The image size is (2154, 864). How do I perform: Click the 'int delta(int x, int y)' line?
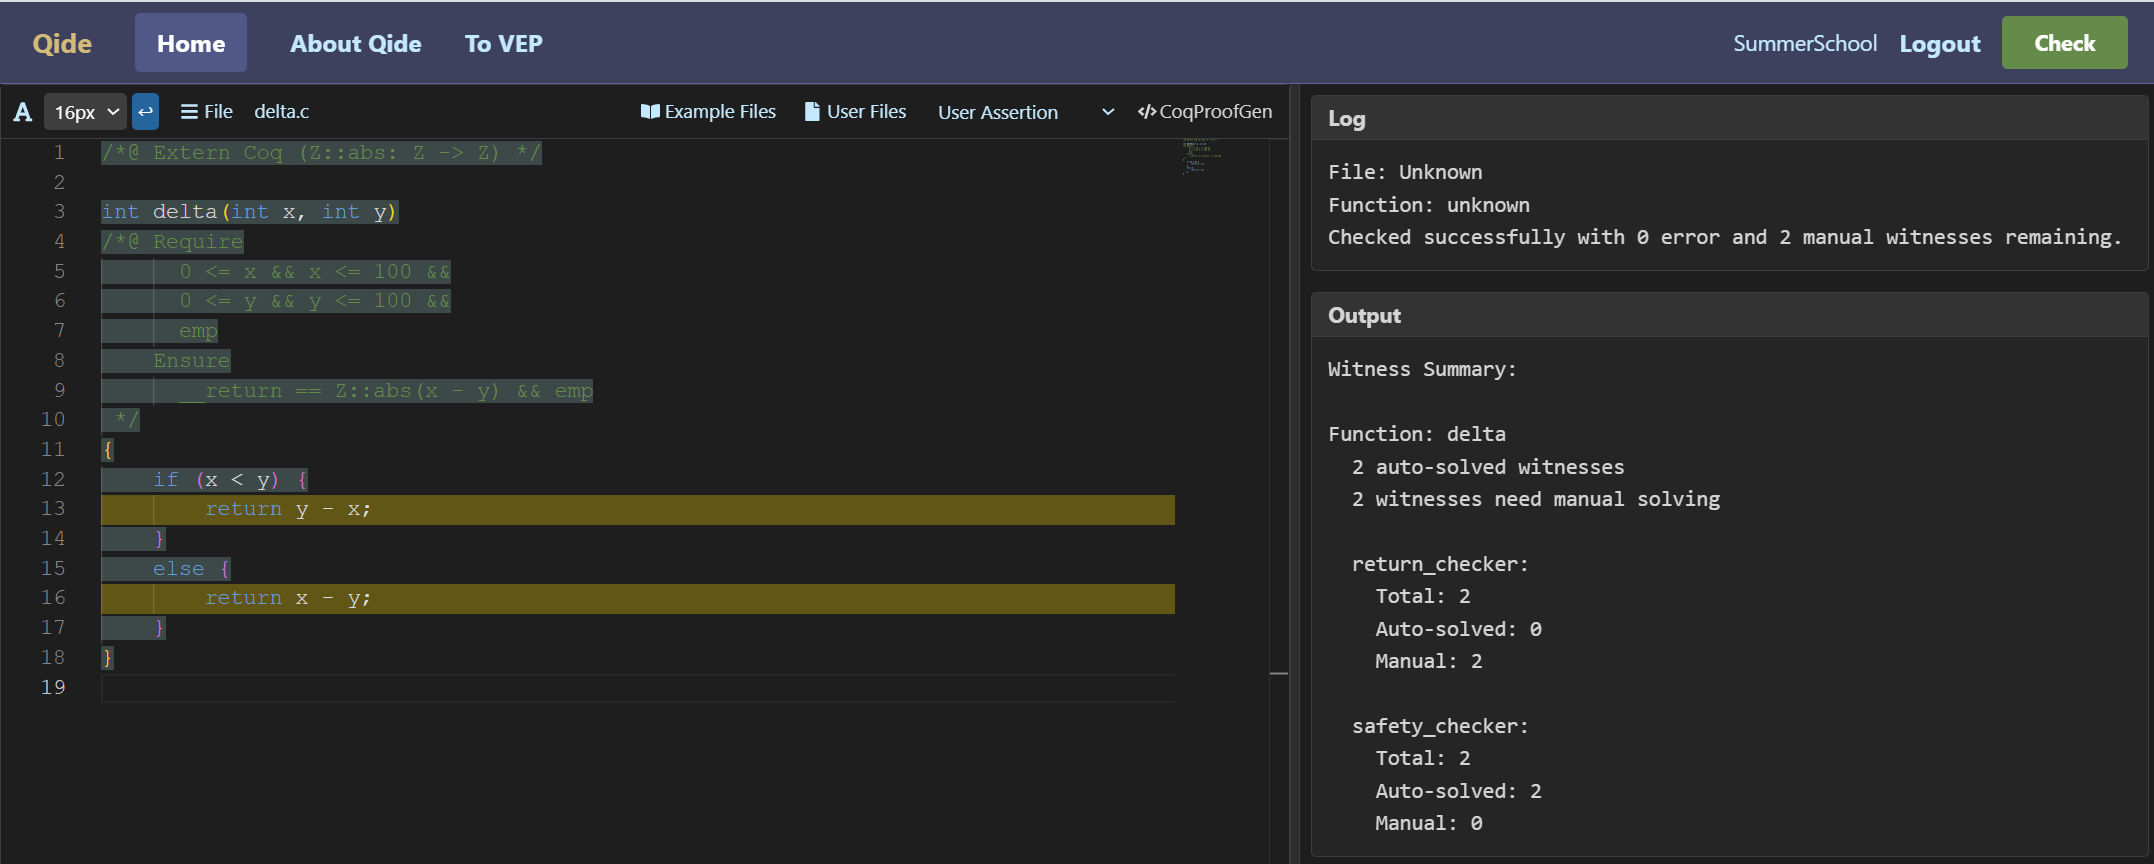coord(249,212)
